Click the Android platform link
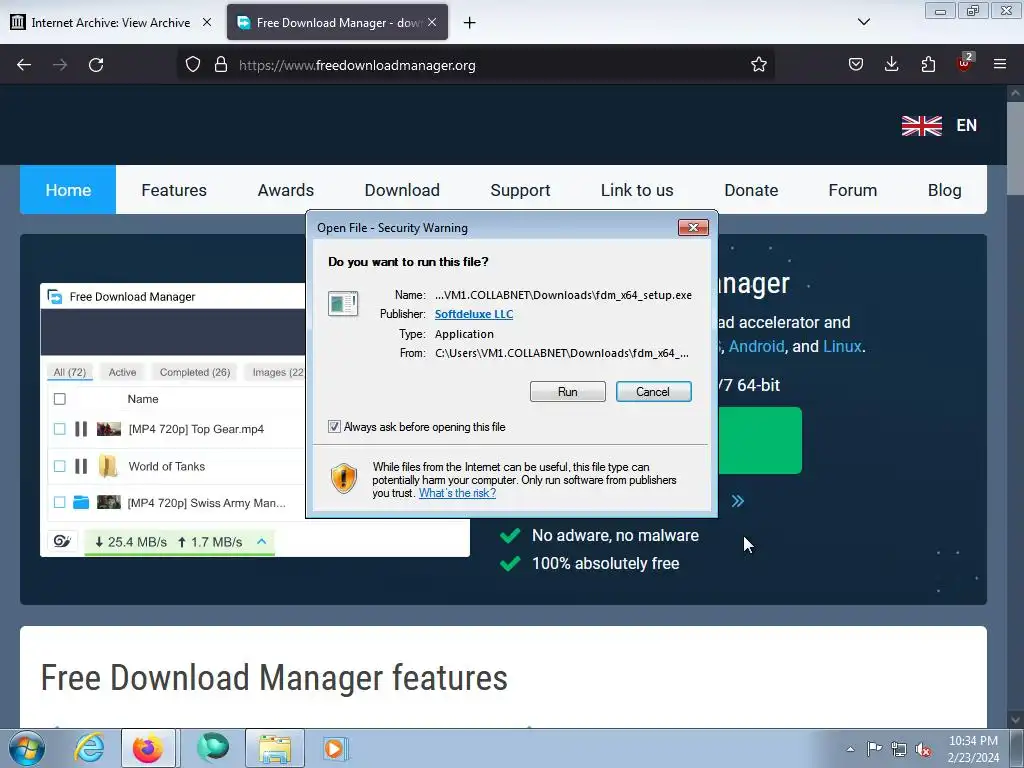 pyautogui.click(x=756, y=346)
